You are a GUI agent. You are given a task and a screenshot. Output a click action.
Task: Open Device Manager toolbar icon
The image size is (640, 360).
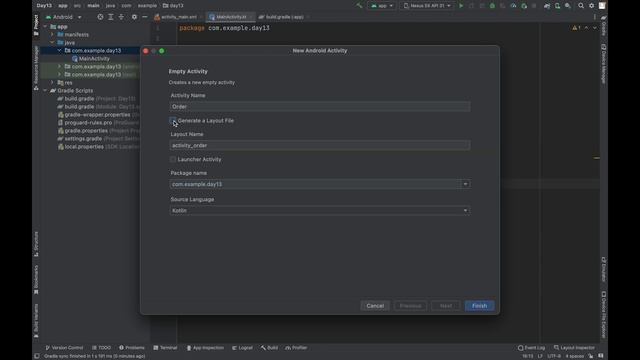(558, 6)
